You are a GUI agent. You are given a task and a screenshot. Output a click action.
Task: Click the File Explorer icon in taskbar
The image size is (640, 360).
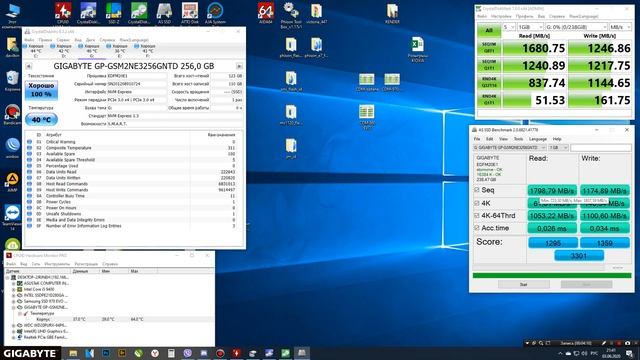(x=73, y=353)
